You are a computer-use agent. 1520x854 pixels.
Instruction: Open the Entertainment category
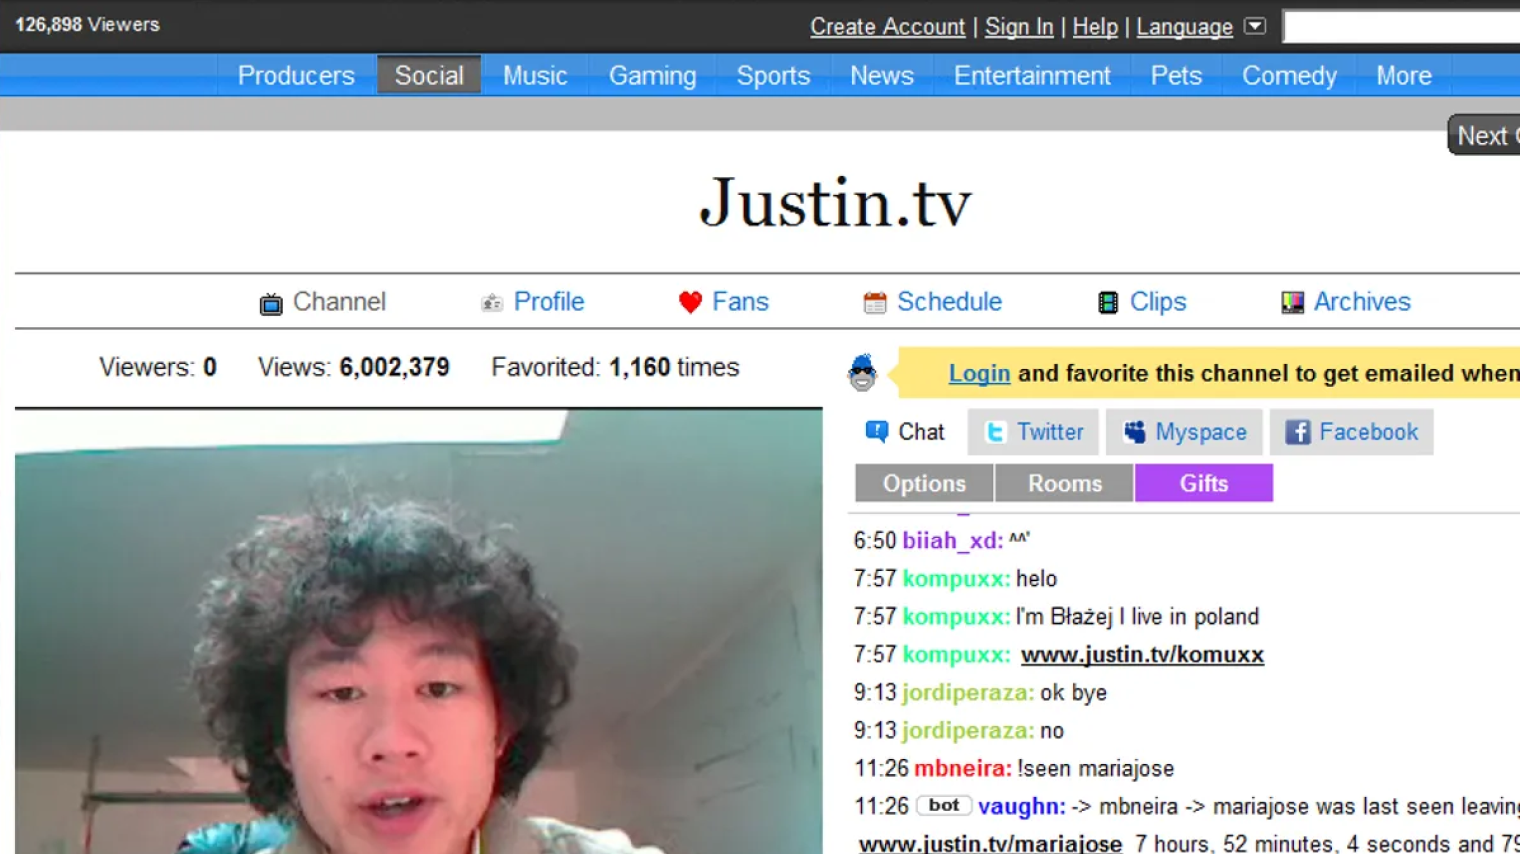(1032, 75)
